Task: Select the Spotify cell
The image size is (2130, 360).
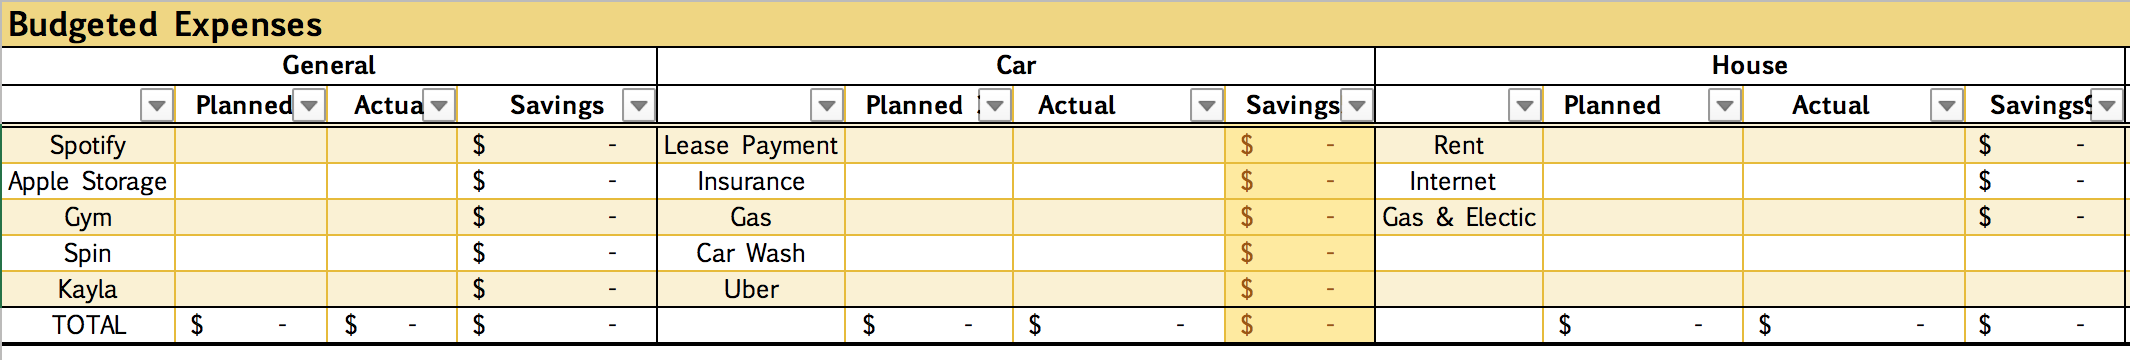Action: [x=88, y=145]
